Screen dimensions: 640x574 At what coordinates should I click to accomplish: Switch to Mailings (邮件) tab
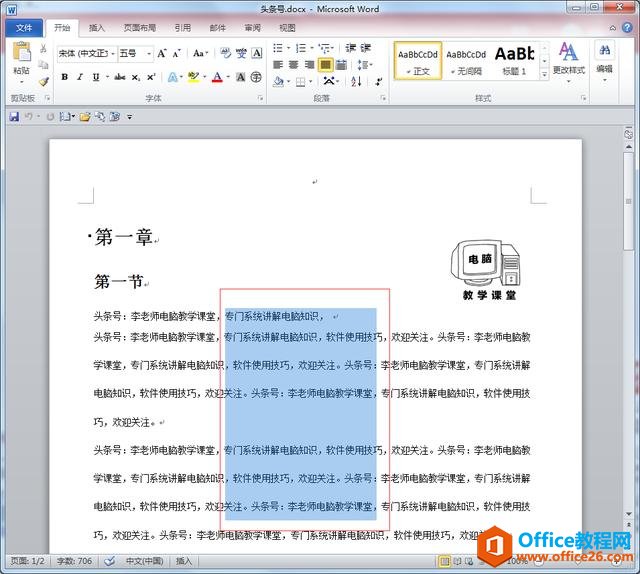pos(217,28)
